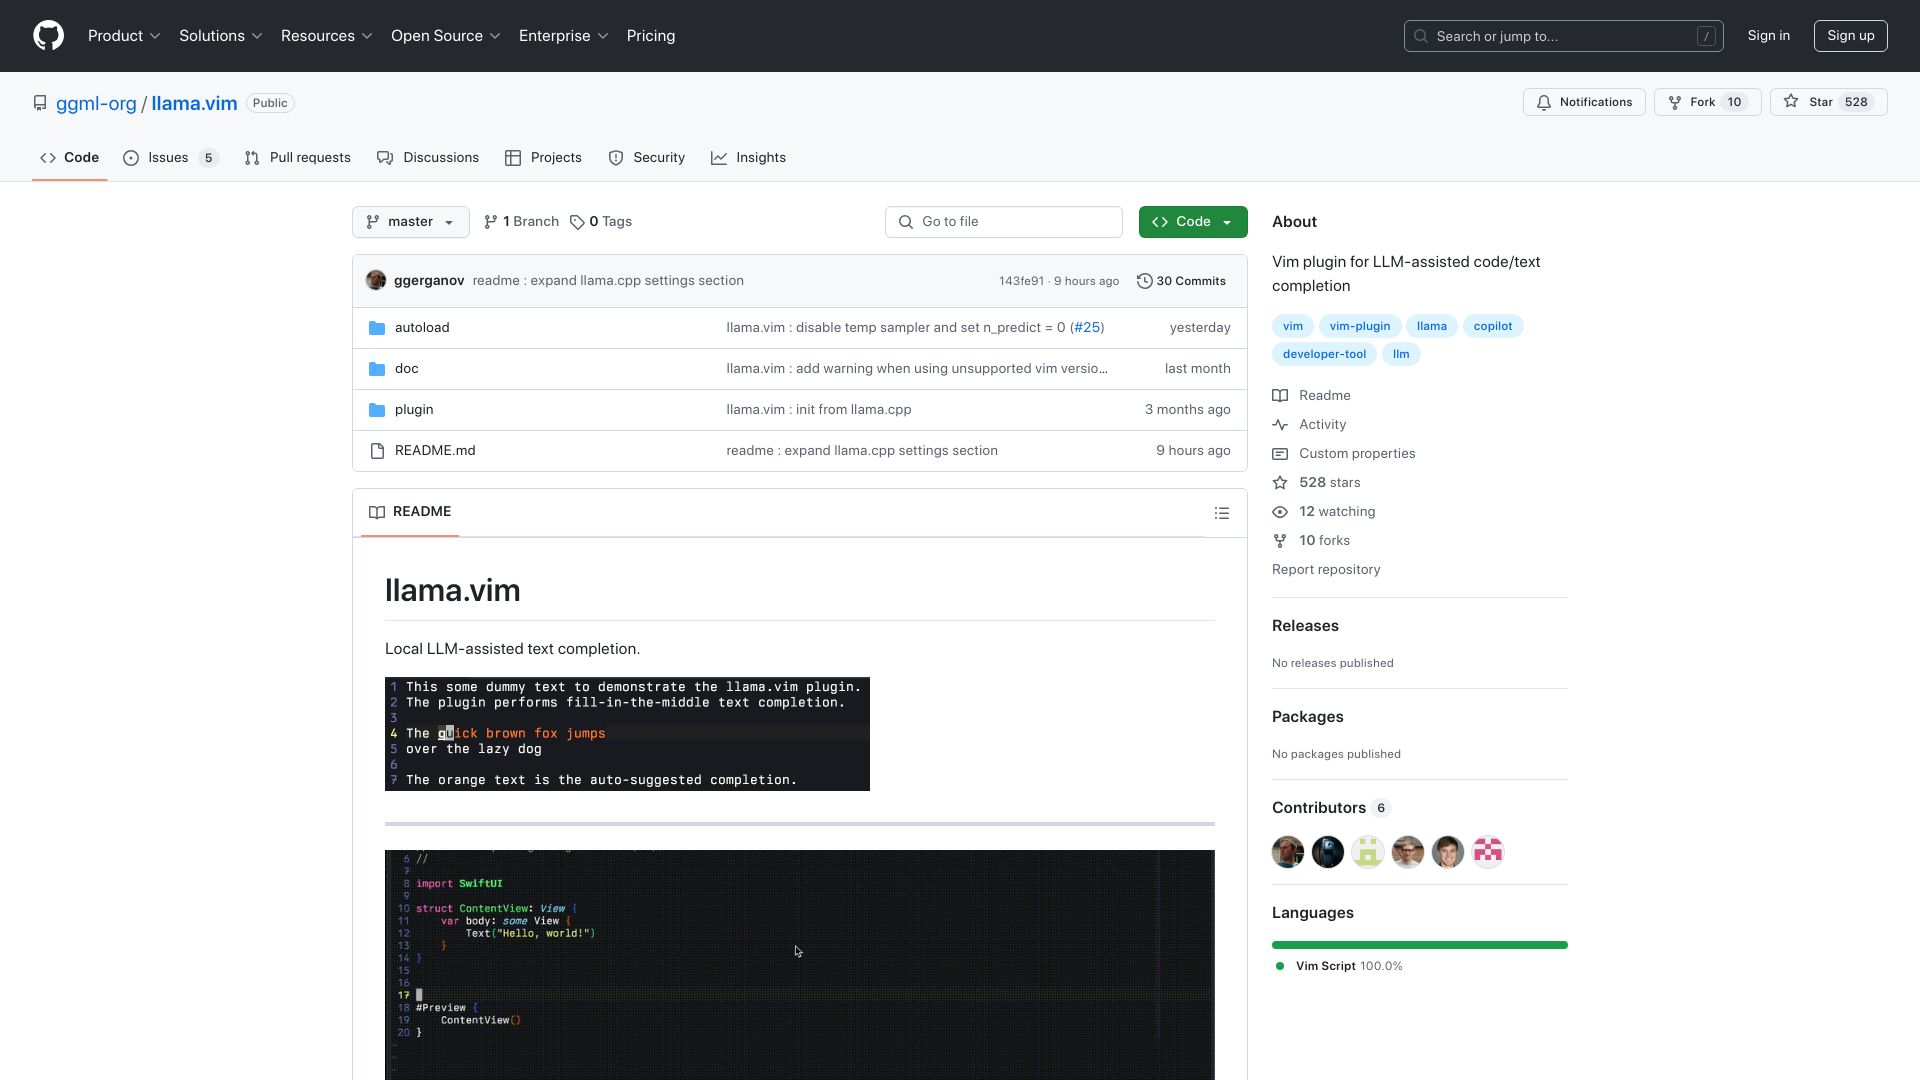Image resolution: width=1920 pixels, height=1080 pixels.
Task: Click the developer-tool topic tag
Action: coord(1324,354)
